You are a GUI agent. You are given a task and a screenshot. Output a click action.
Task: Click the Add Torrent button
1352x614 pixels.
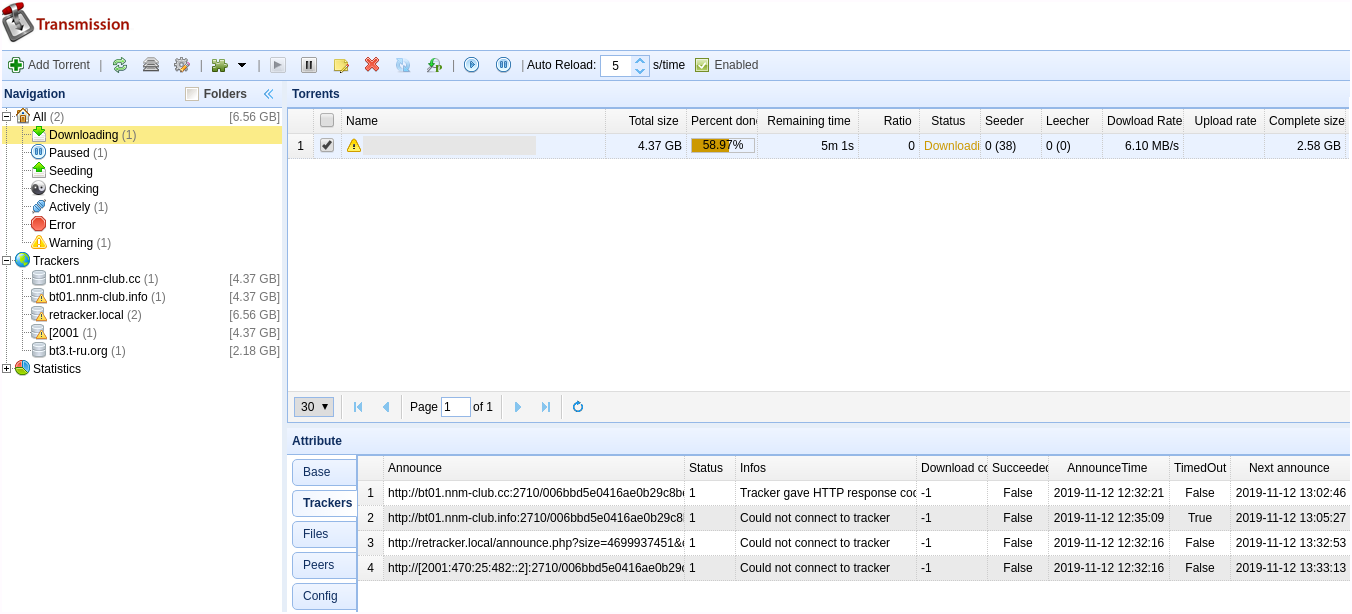tap(49, 65)
